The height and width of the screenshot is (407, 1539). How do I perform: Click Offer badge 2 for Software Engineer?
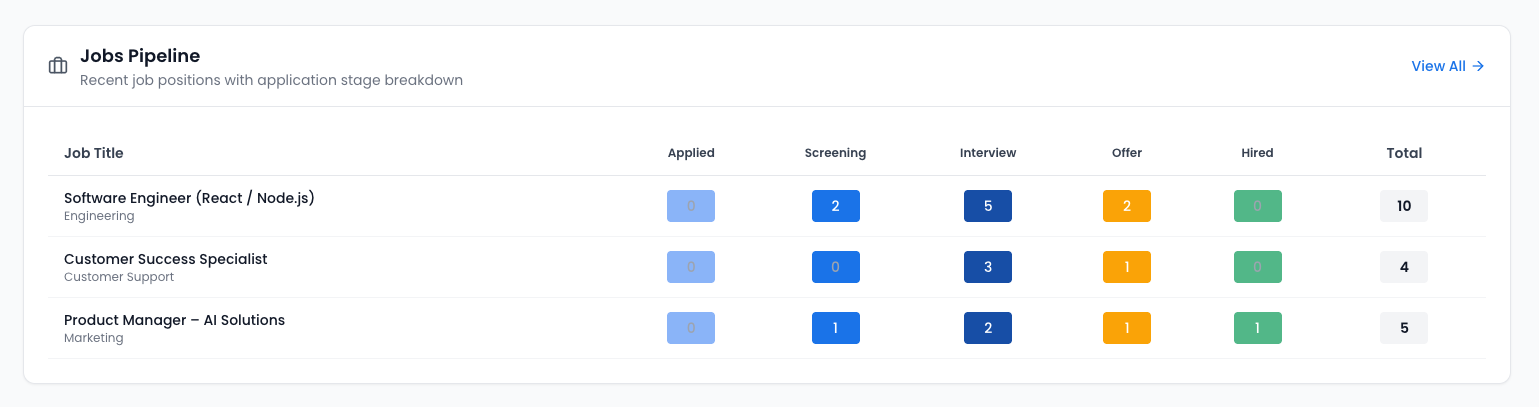click(1127, 206)
